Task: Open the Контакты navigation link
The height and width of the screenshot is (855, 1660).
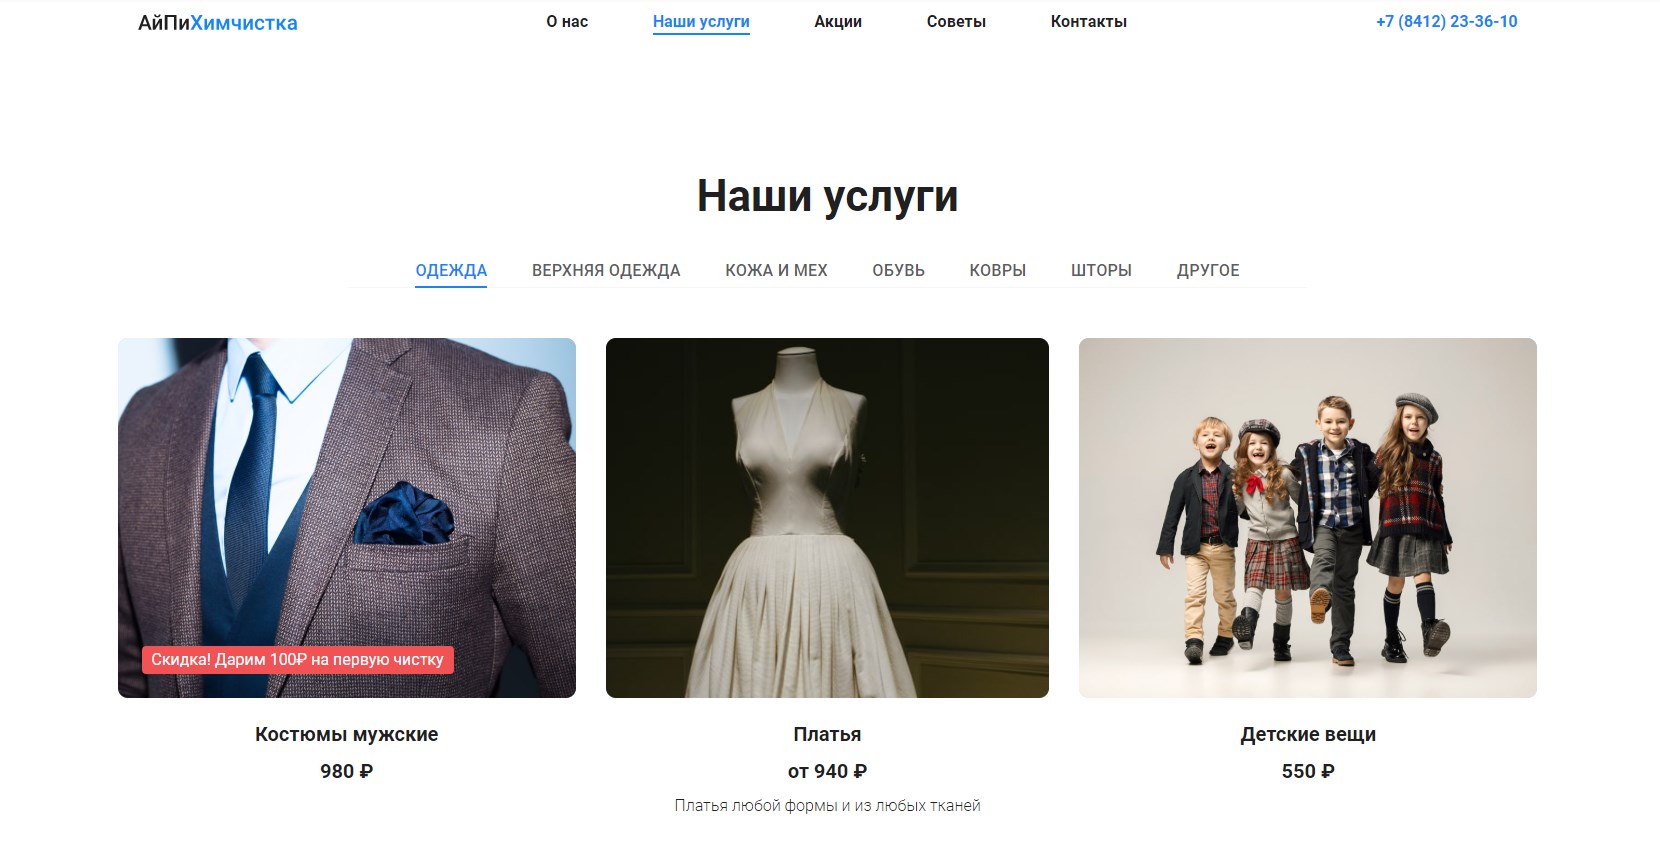Action: pyautogui.click(x=1088, y=21)
